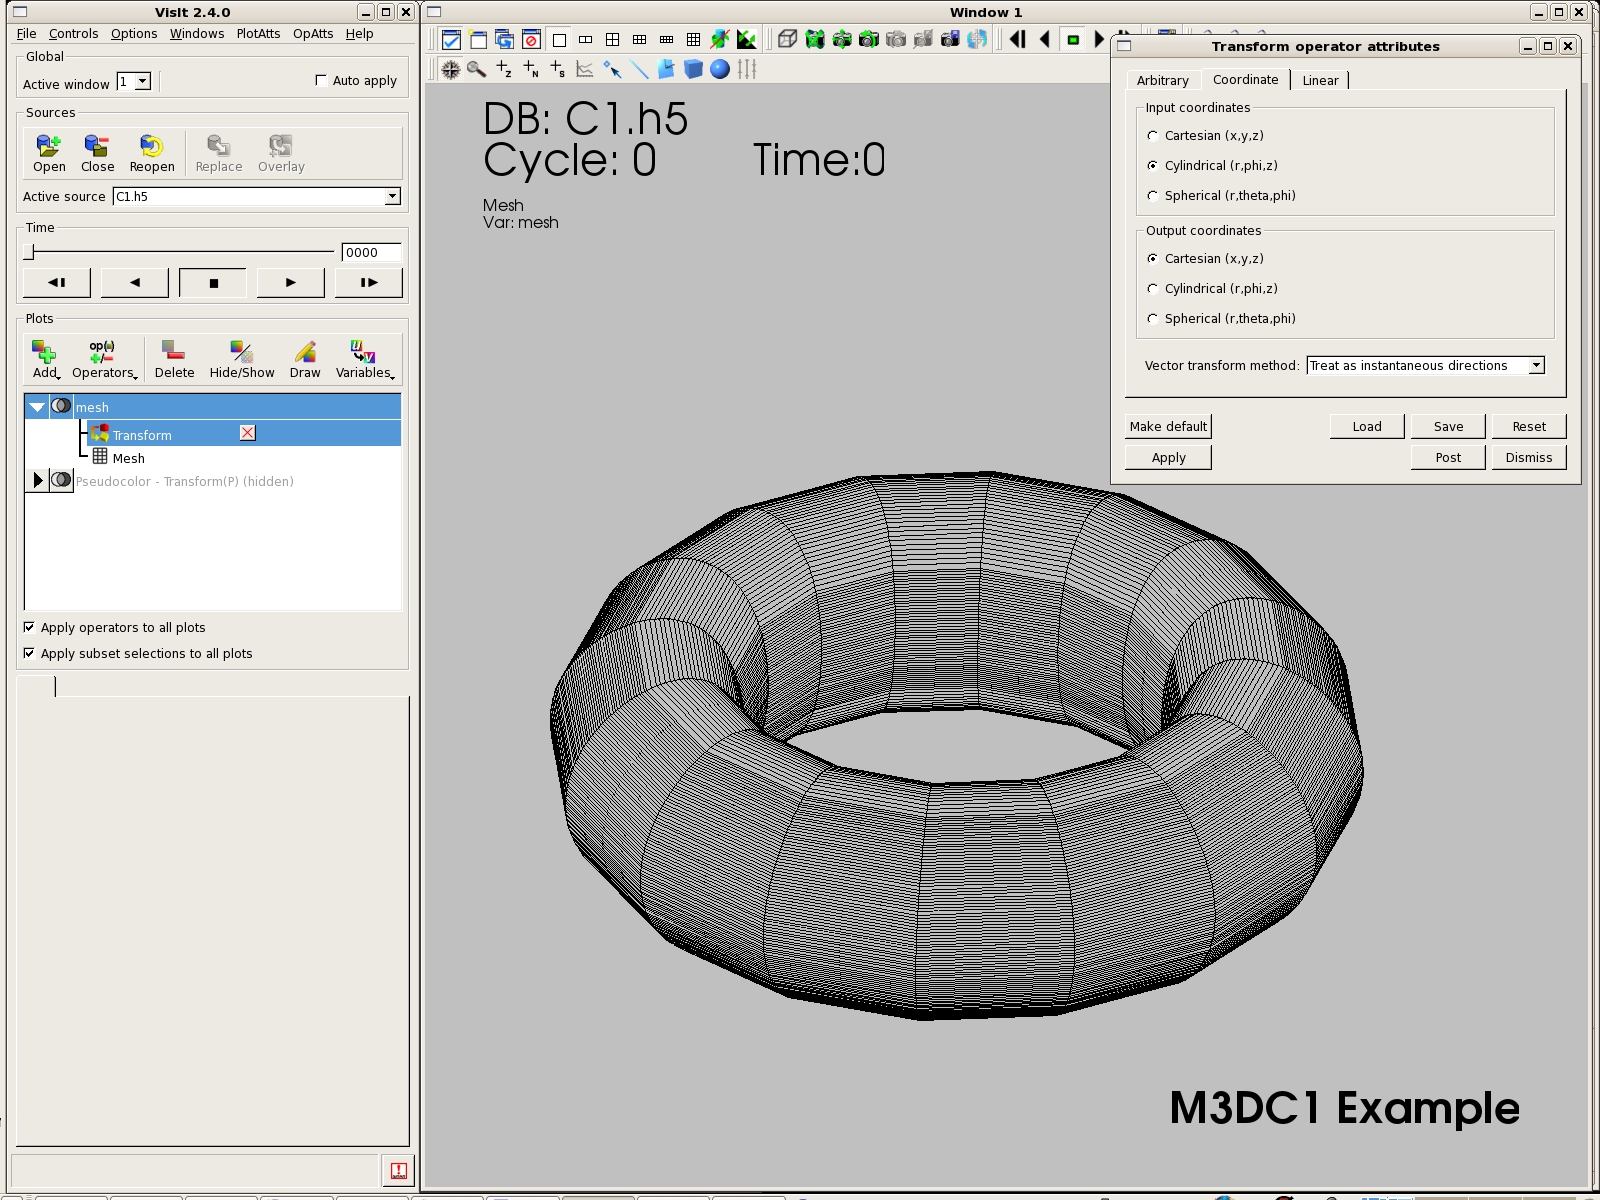Click the Make default button
This screenshot has width=1600, height=1200.
1168,426
